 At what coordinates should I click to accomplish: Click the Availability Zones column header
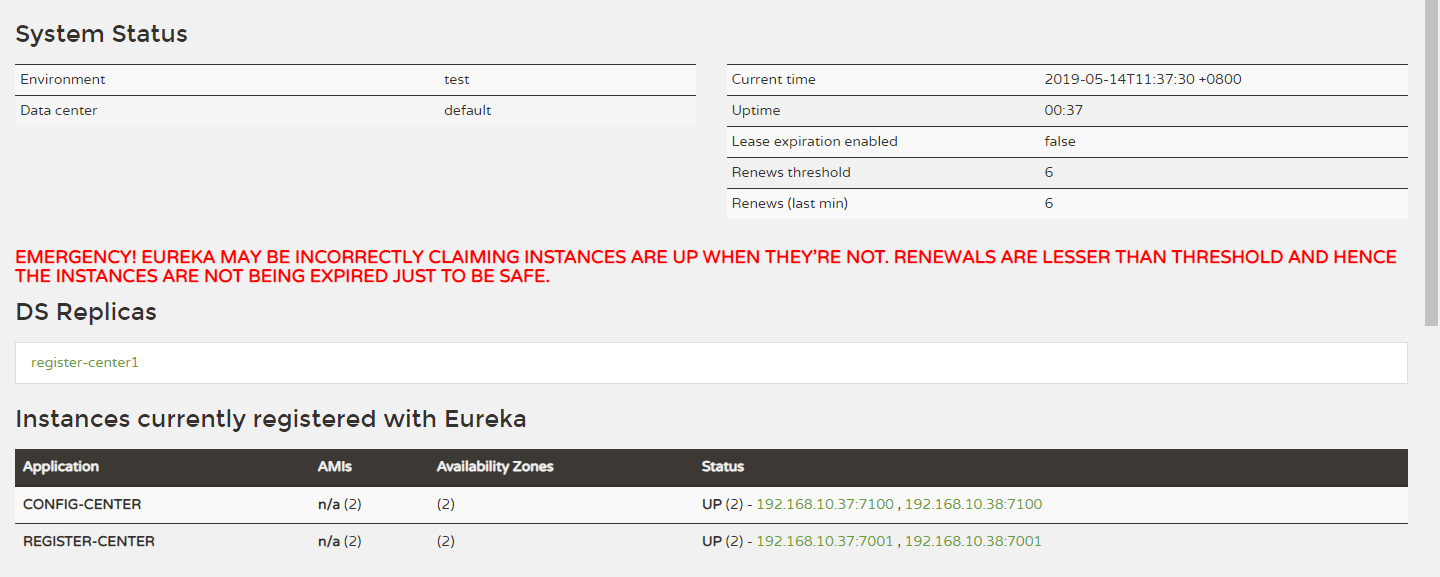[495, 467]
